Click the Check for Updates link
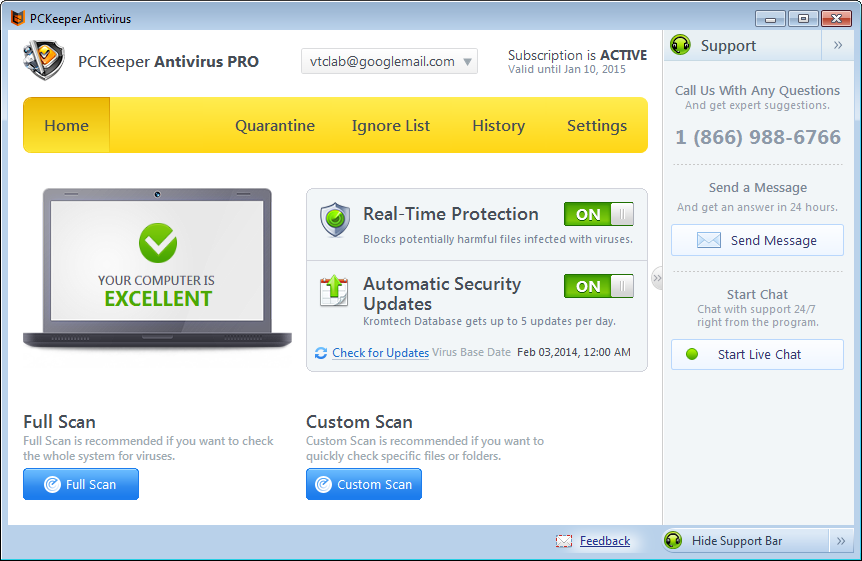The image size is (862, 561). 380,353
